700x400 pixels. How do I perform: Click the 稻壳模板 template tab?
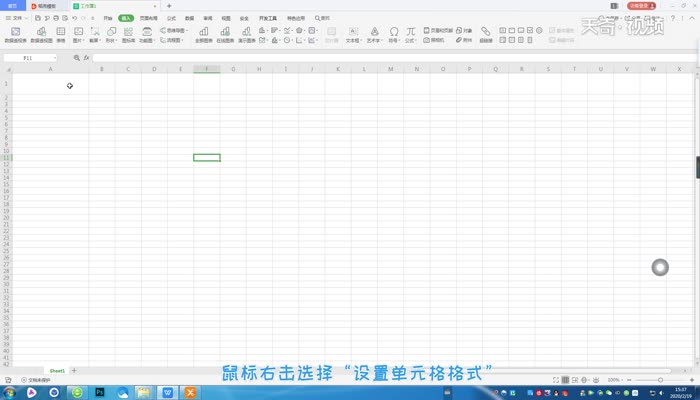[44, 6]
